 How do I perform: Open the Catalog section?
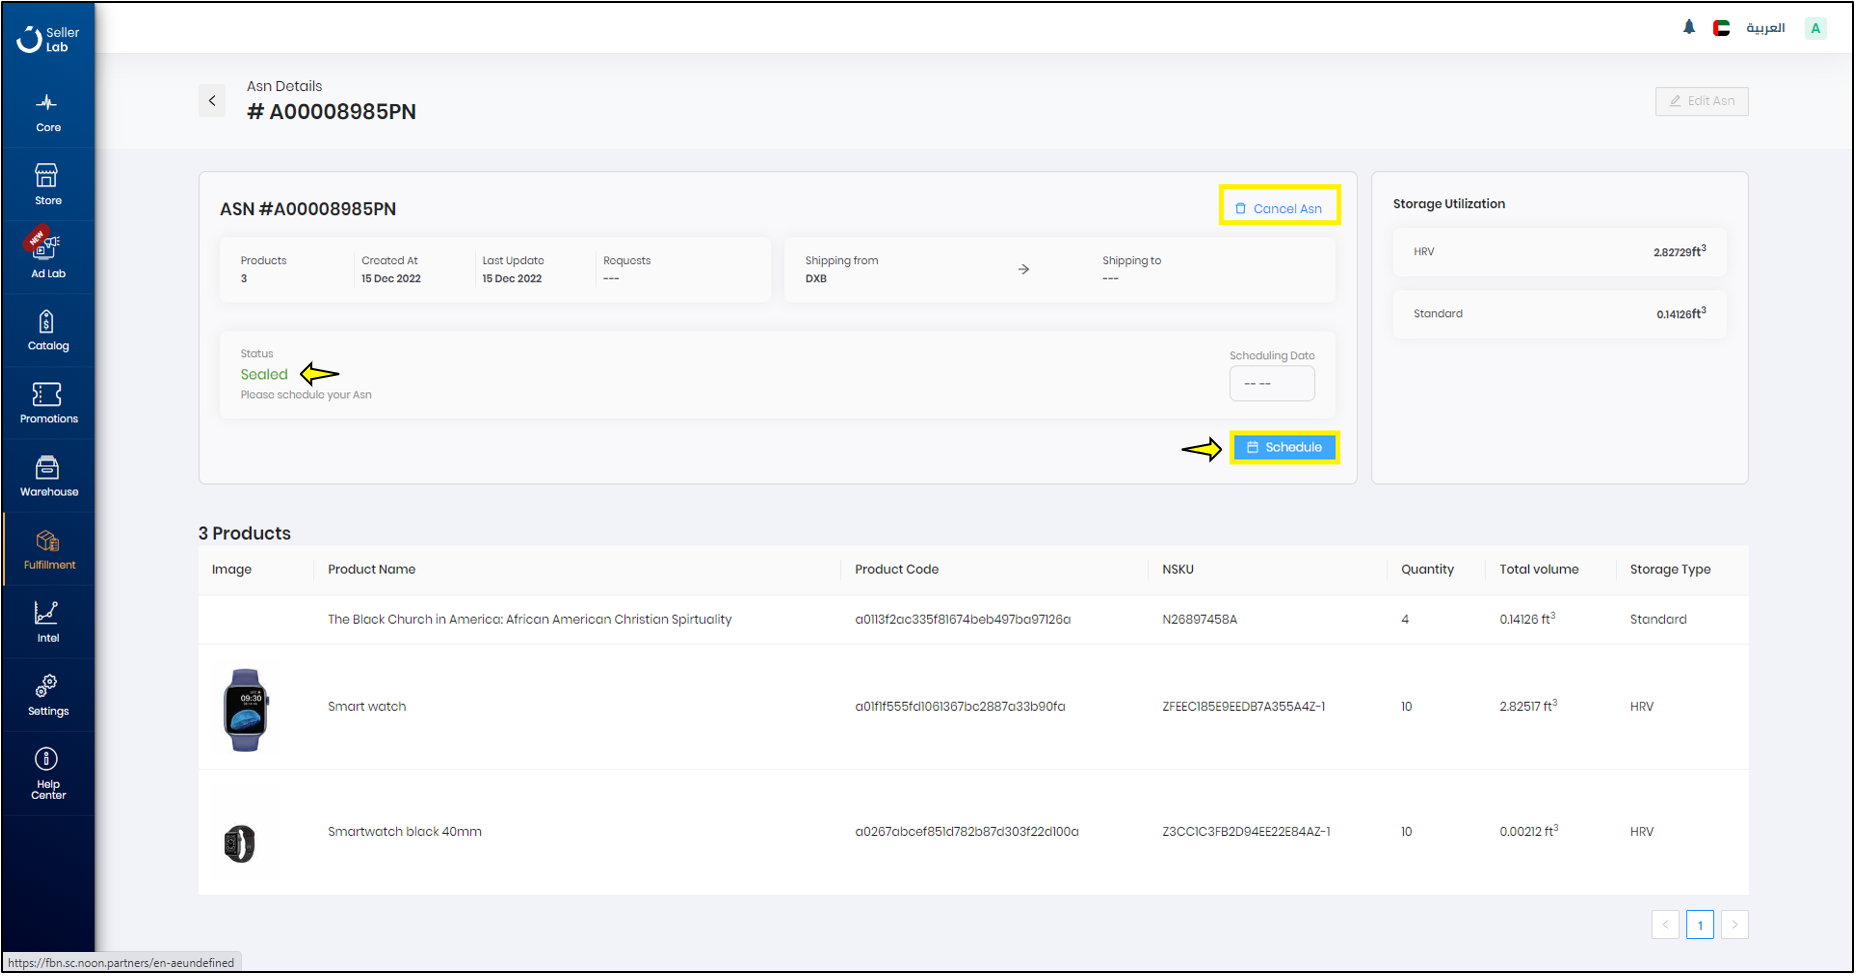coord(47,330)
